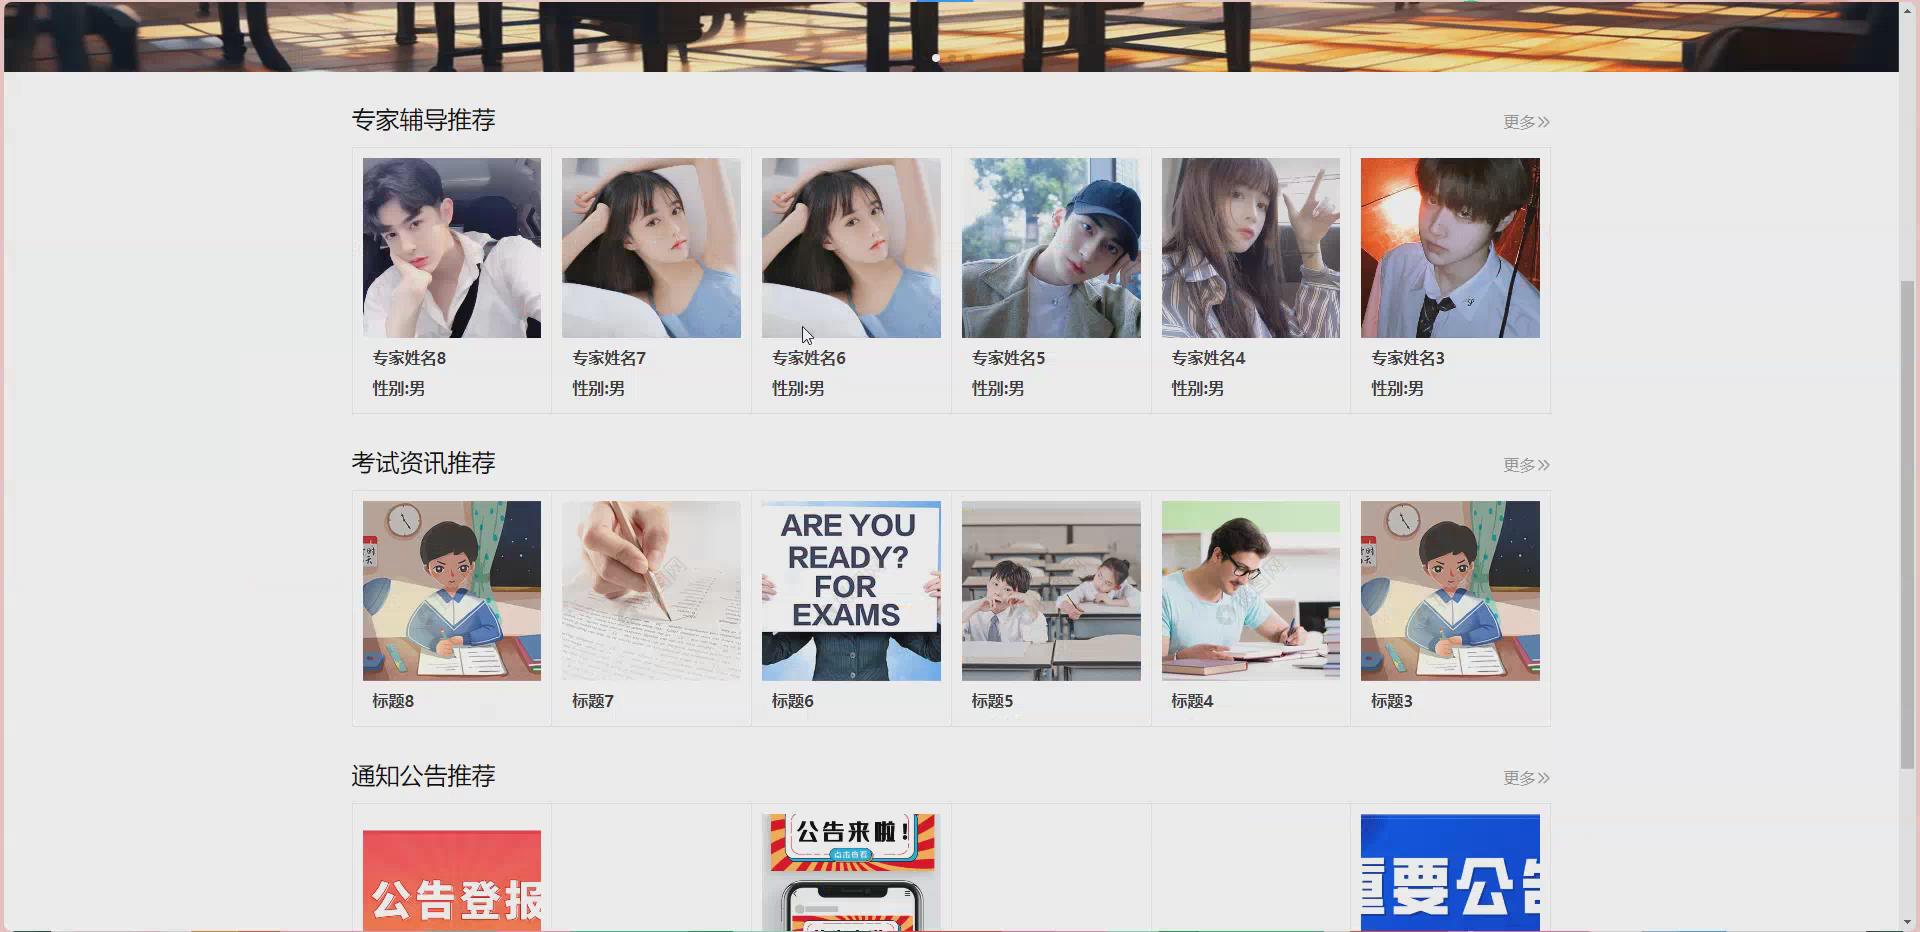1920x932 pixels.
Task: Open the photo of 专家姓名6
Action: tap(851, 248)
